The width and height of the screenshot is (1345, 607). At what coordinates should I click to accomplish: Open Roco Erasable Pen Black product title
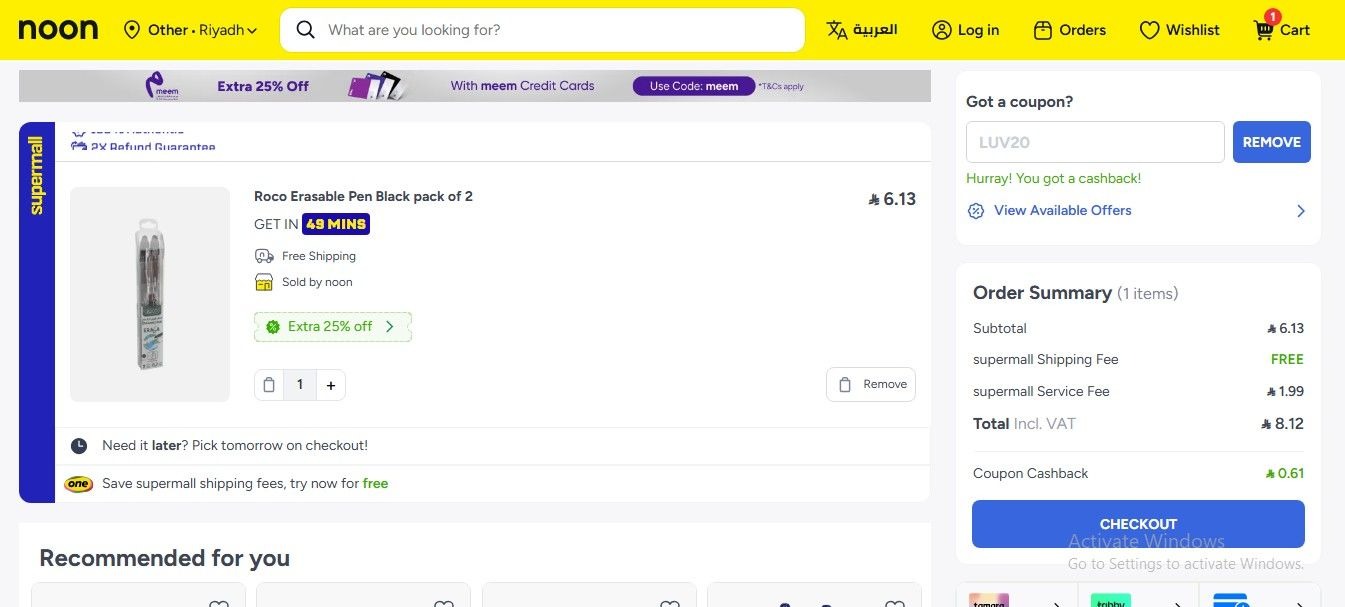363,196
